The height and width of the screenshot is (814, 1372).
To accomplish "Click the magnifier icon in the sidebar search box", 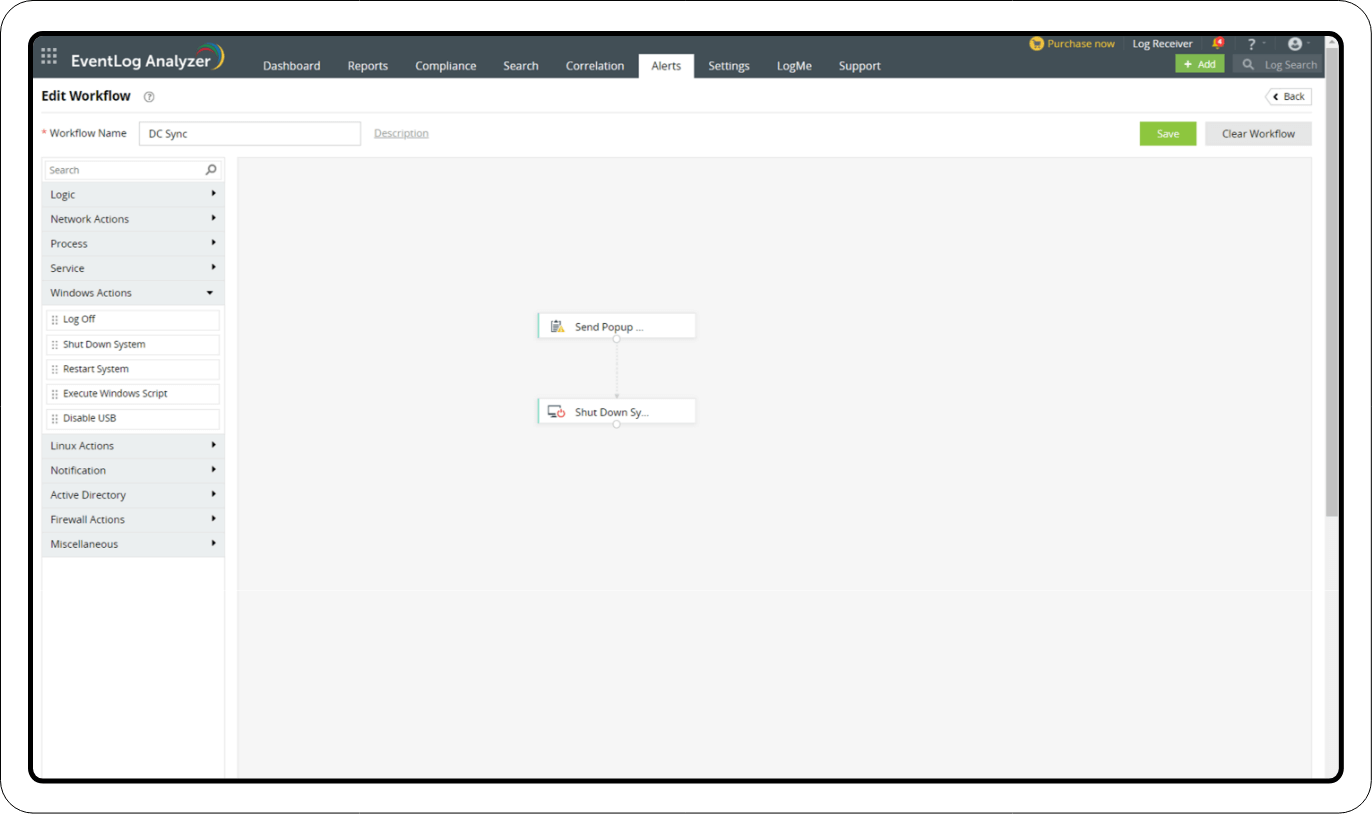I will [210, 170].
